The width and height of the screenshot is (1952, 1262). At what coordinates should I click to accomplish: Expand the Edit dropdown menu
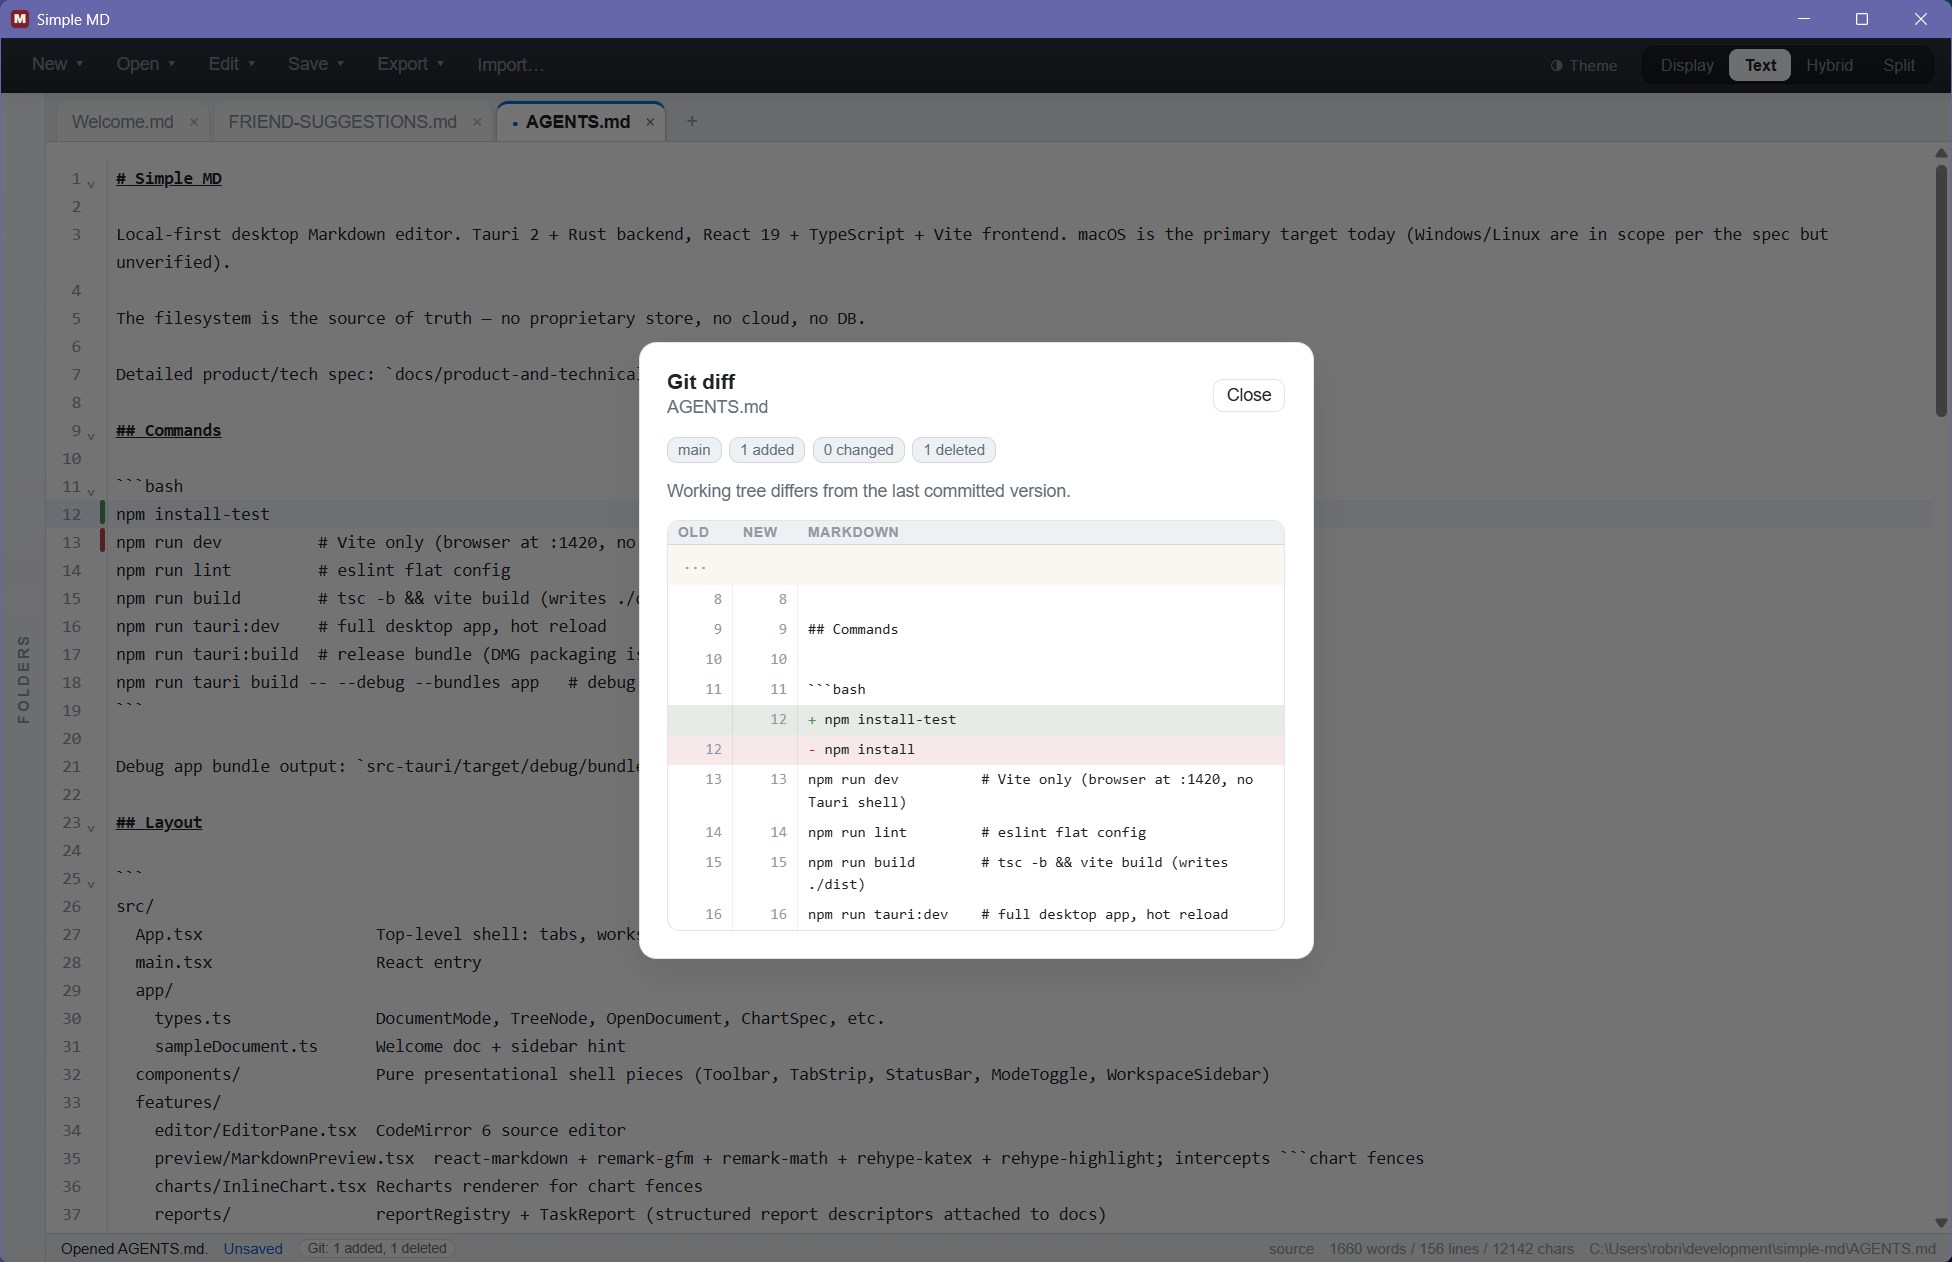point(231,64)
